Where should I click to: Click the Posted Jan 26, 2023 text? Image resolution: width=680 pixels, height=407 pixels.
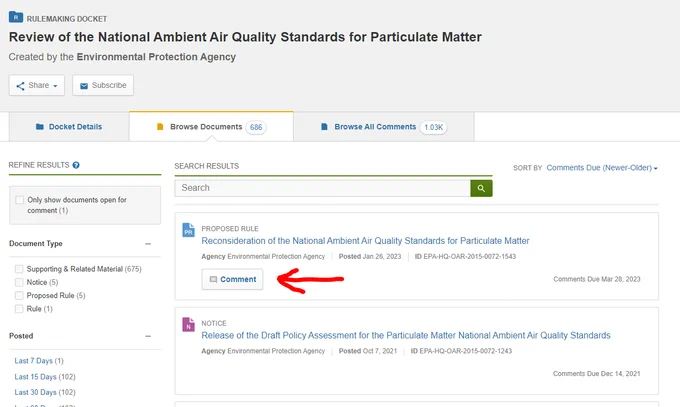pos(370,256)
